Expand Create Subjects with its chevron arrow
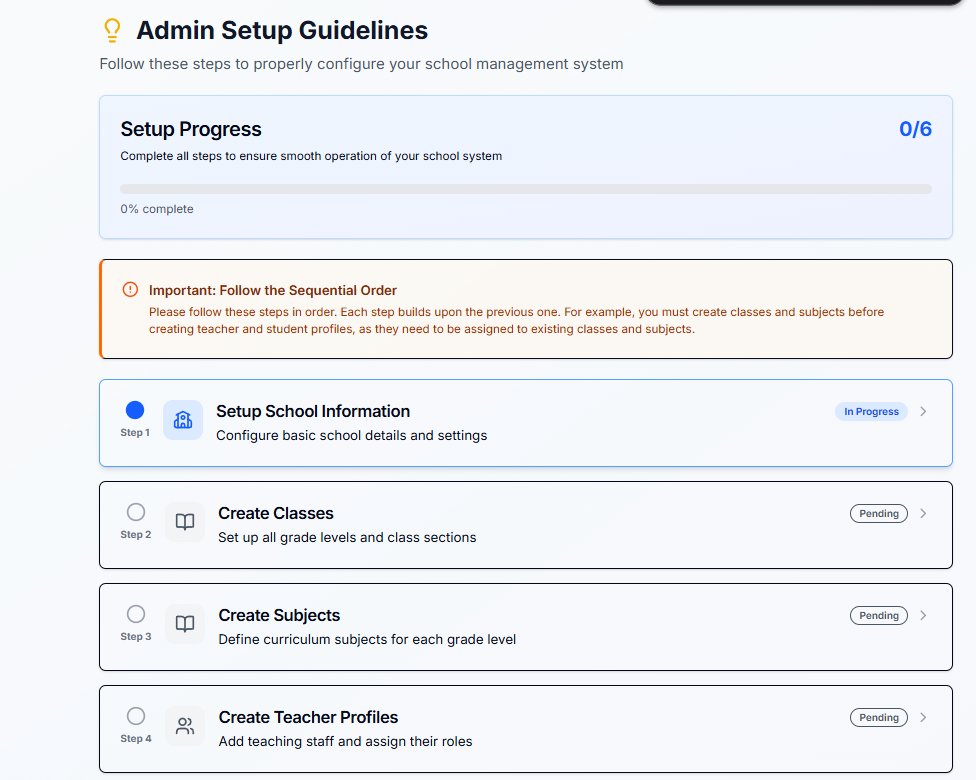Viewport: 976px width, 780px height. [923, 616]
